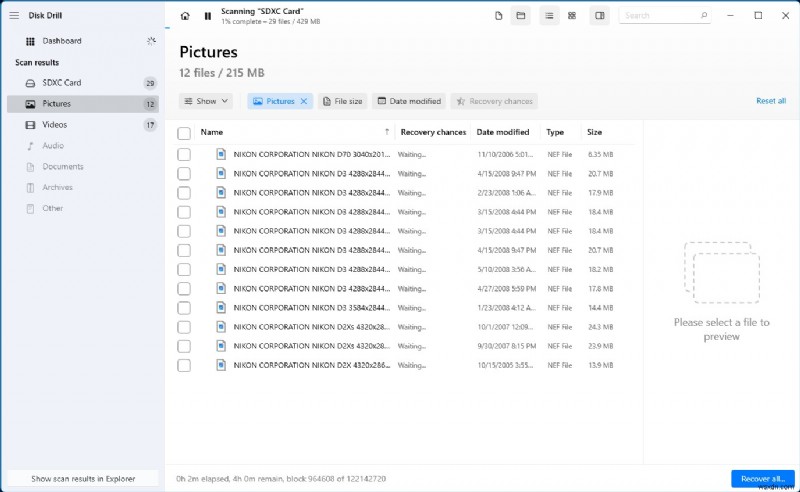Click the Dashboard loading spinner icon
This screenshot has width=800, height=492.
[151, 41]
